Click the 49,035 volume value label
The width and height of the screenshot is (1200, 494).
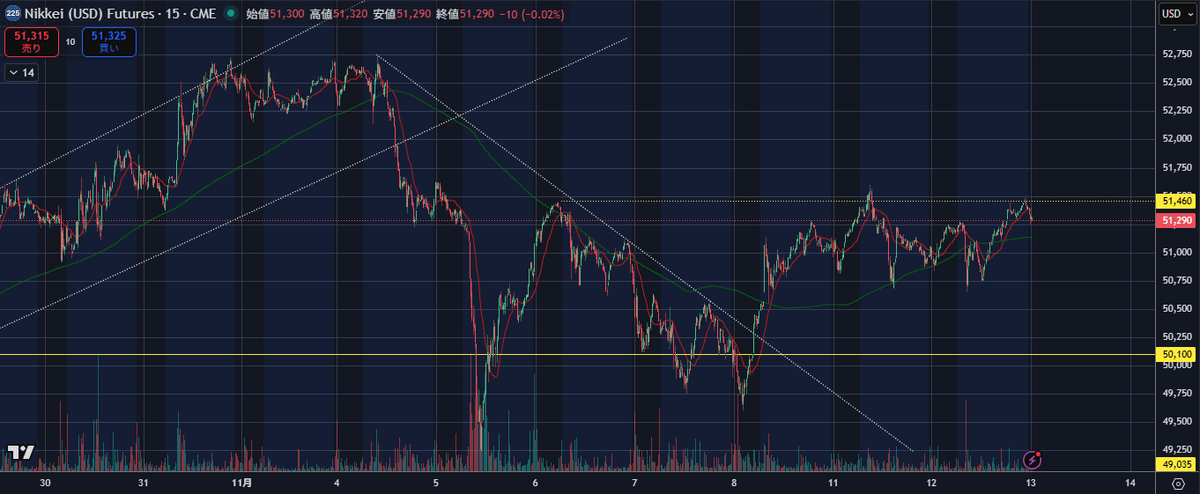(1175, 464)
